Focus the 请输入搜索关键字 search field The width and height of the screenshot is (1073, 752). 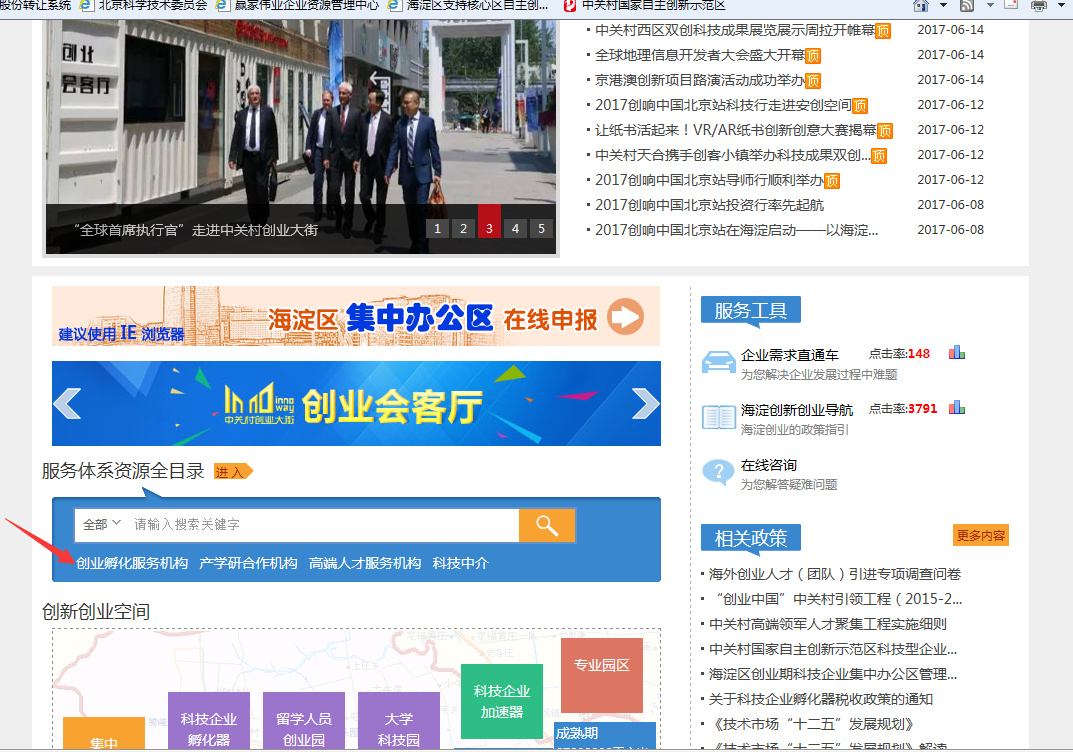pyautogui.click(x=323, y=525)
